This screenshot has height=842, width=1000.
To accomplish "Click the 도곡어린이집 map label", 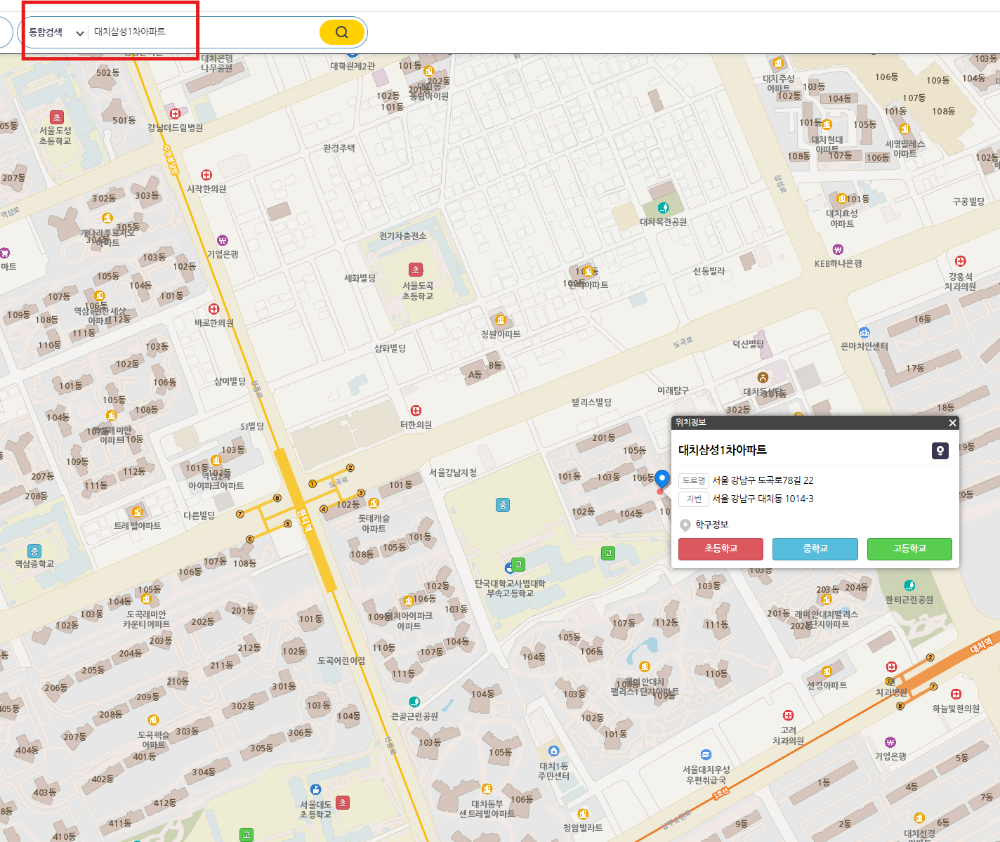I will point(341,661).
